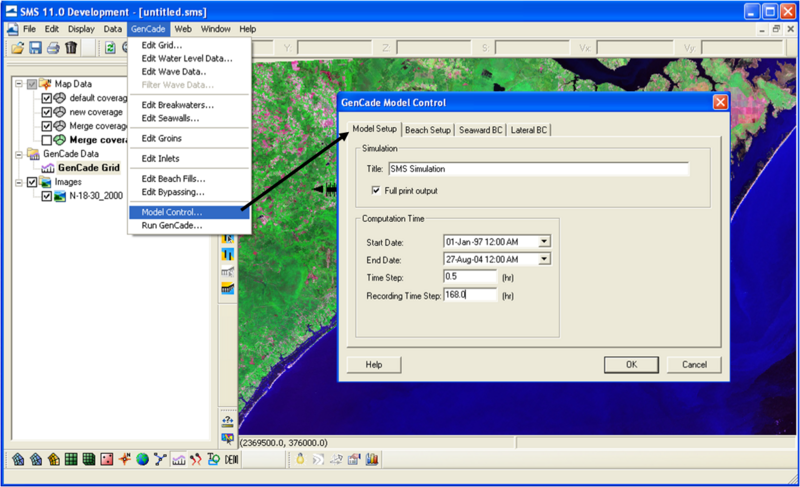Image resolution: width=800 pixels, height=487 pixels.
Task: Click the Help button in Model Control dialog
Action: click(x=373, y=365)
